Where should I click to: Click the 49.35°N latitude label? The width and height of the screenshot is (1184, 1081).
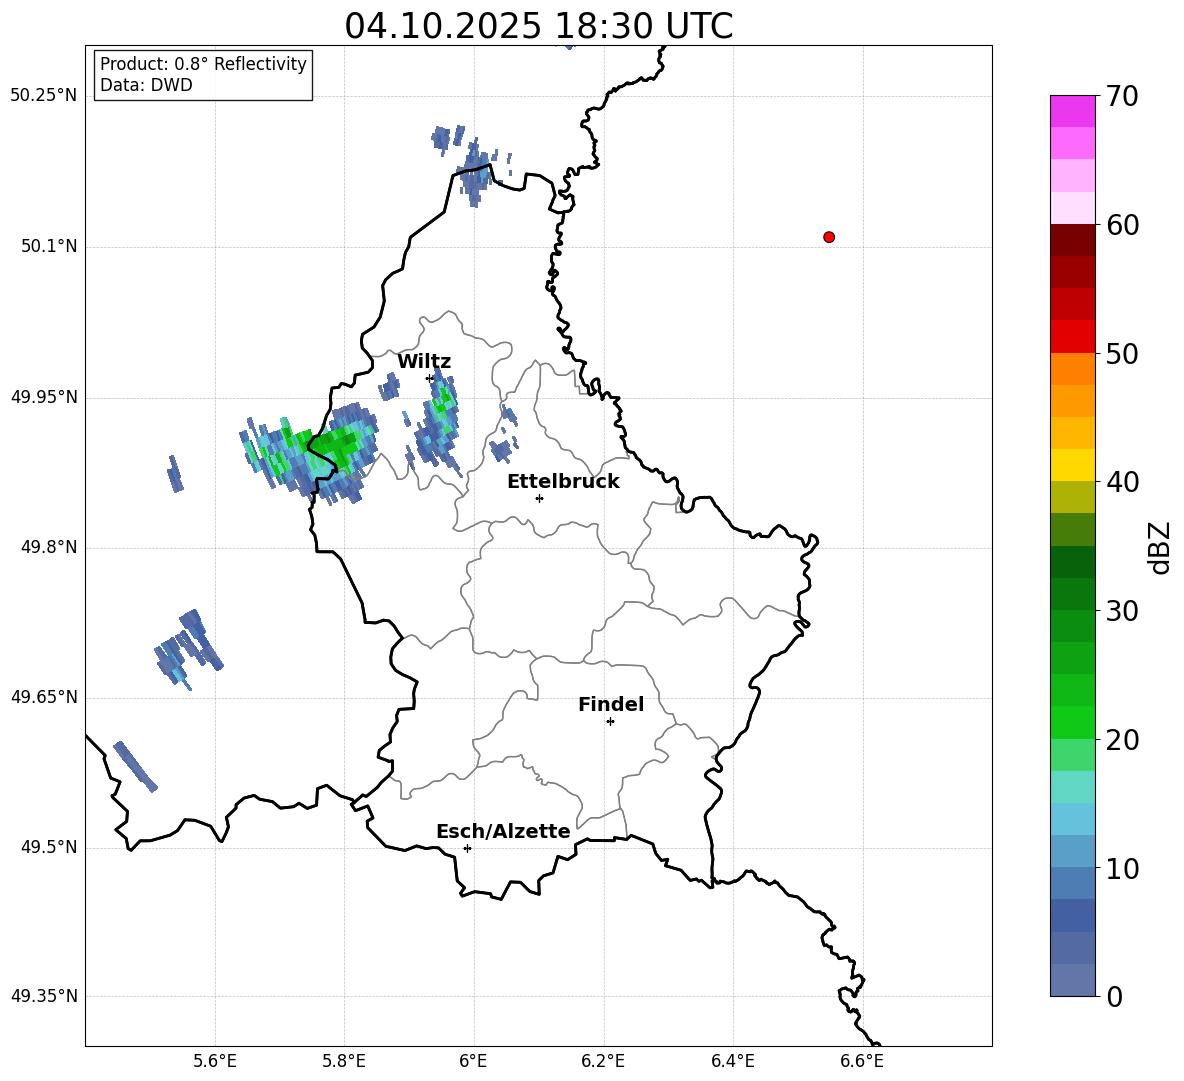[x=44, y=996]
